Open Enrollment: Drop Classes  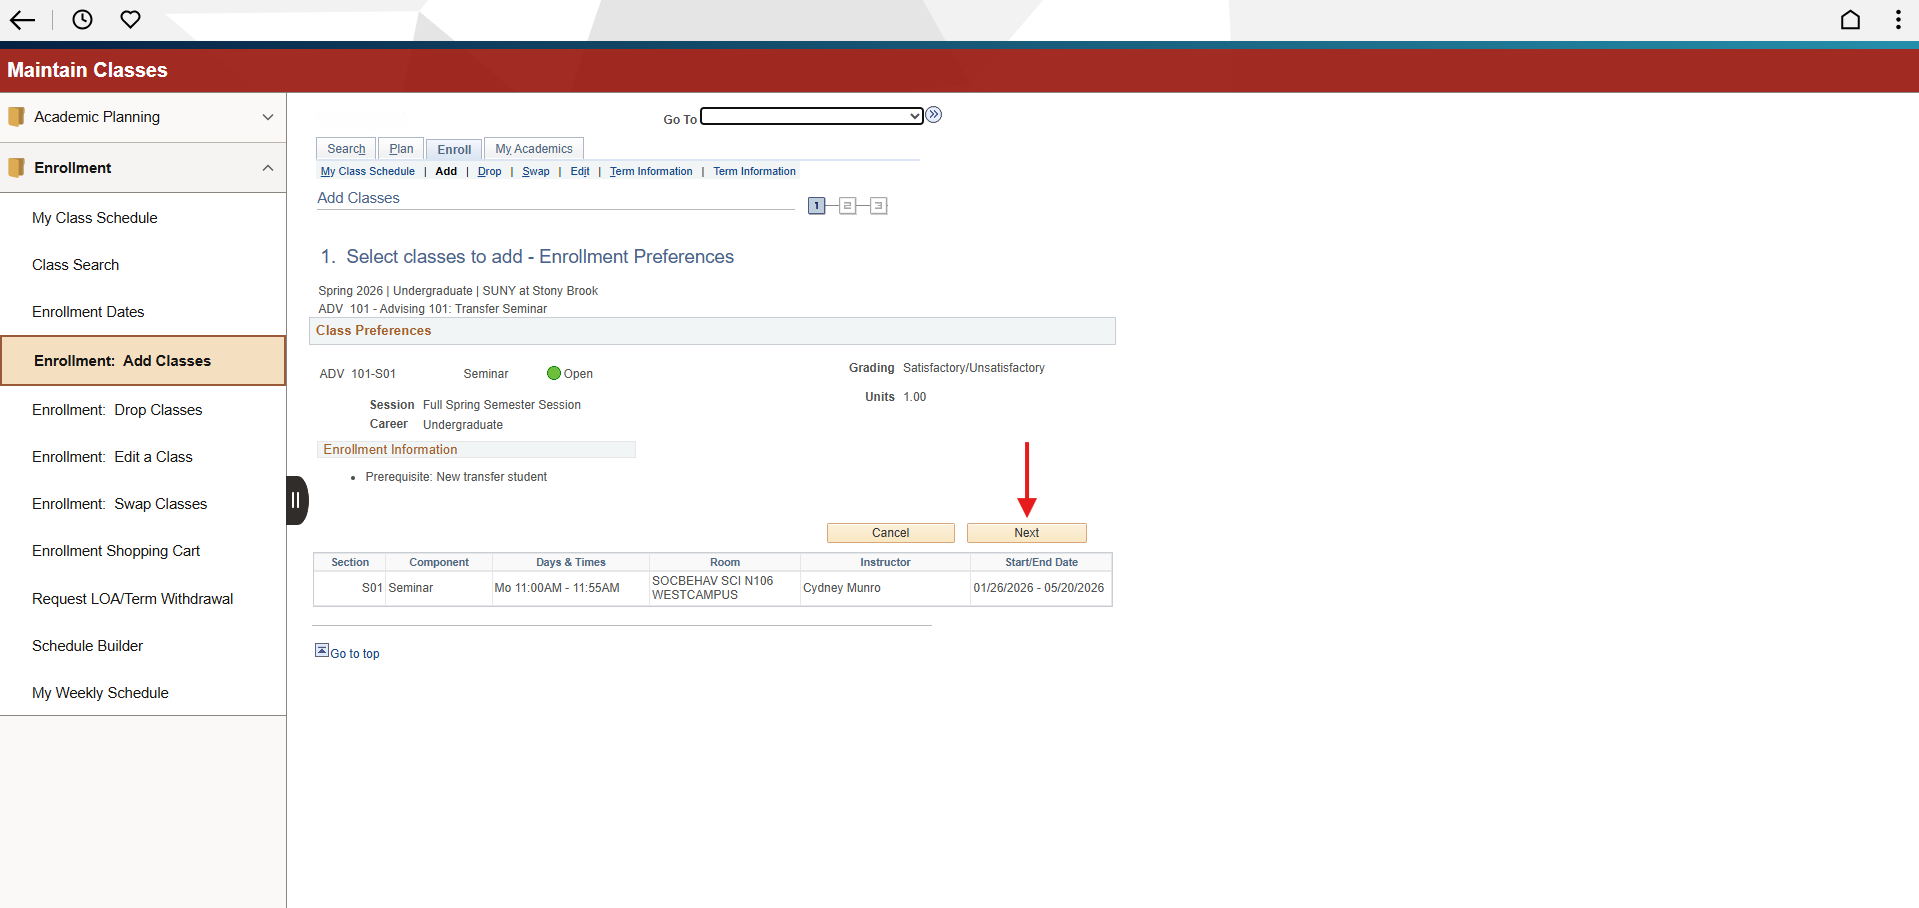tap(143, 410)
